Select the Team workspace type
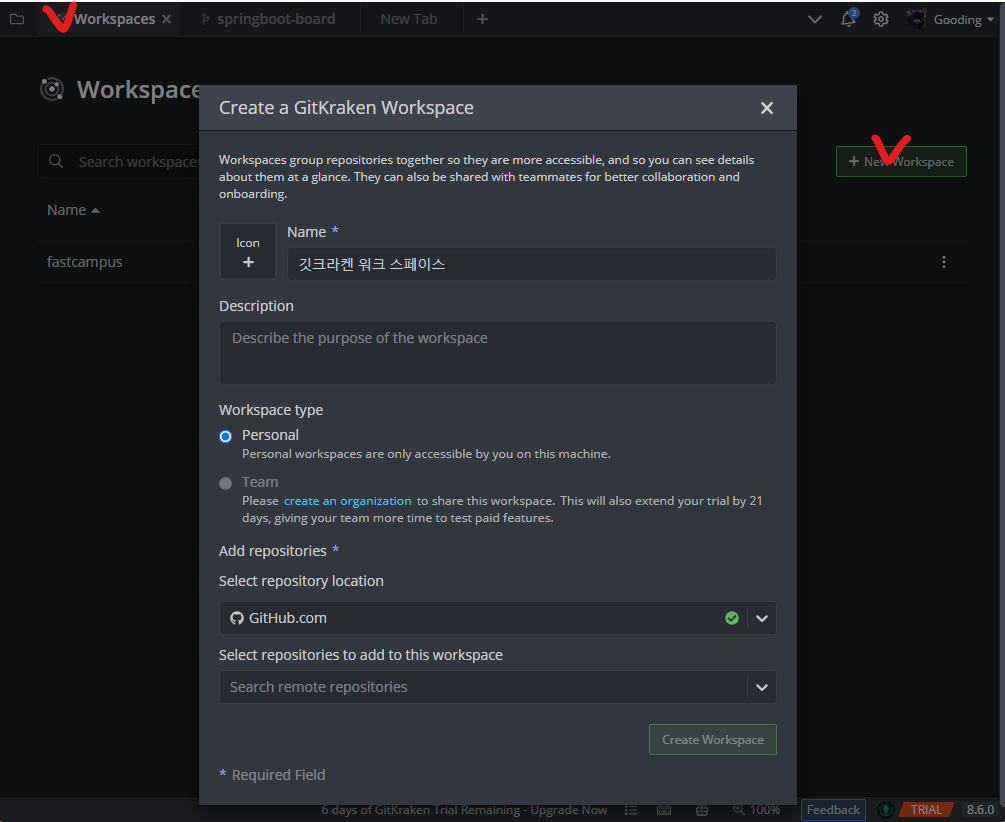1005x822 pixels. [x=226, y=483]
